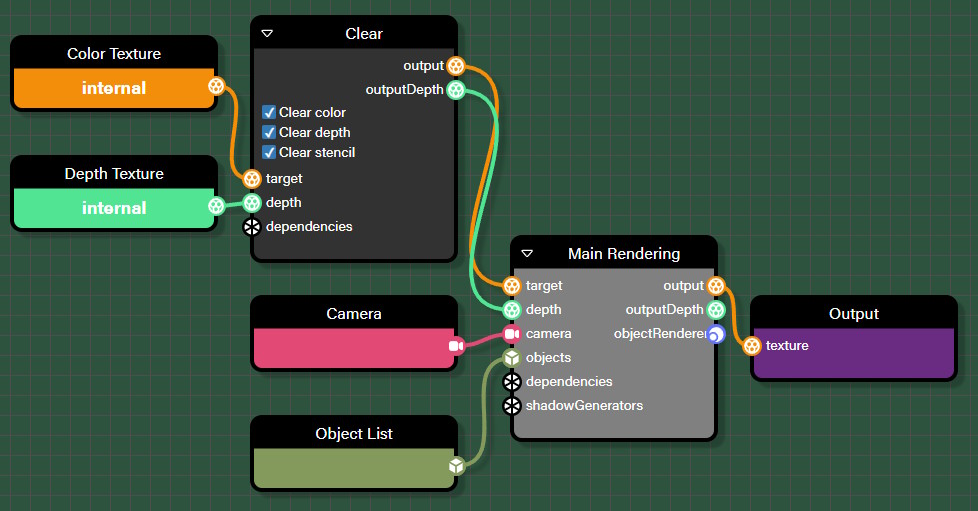
Task: Select the Object List node header
Action: [x=354, y=433]
